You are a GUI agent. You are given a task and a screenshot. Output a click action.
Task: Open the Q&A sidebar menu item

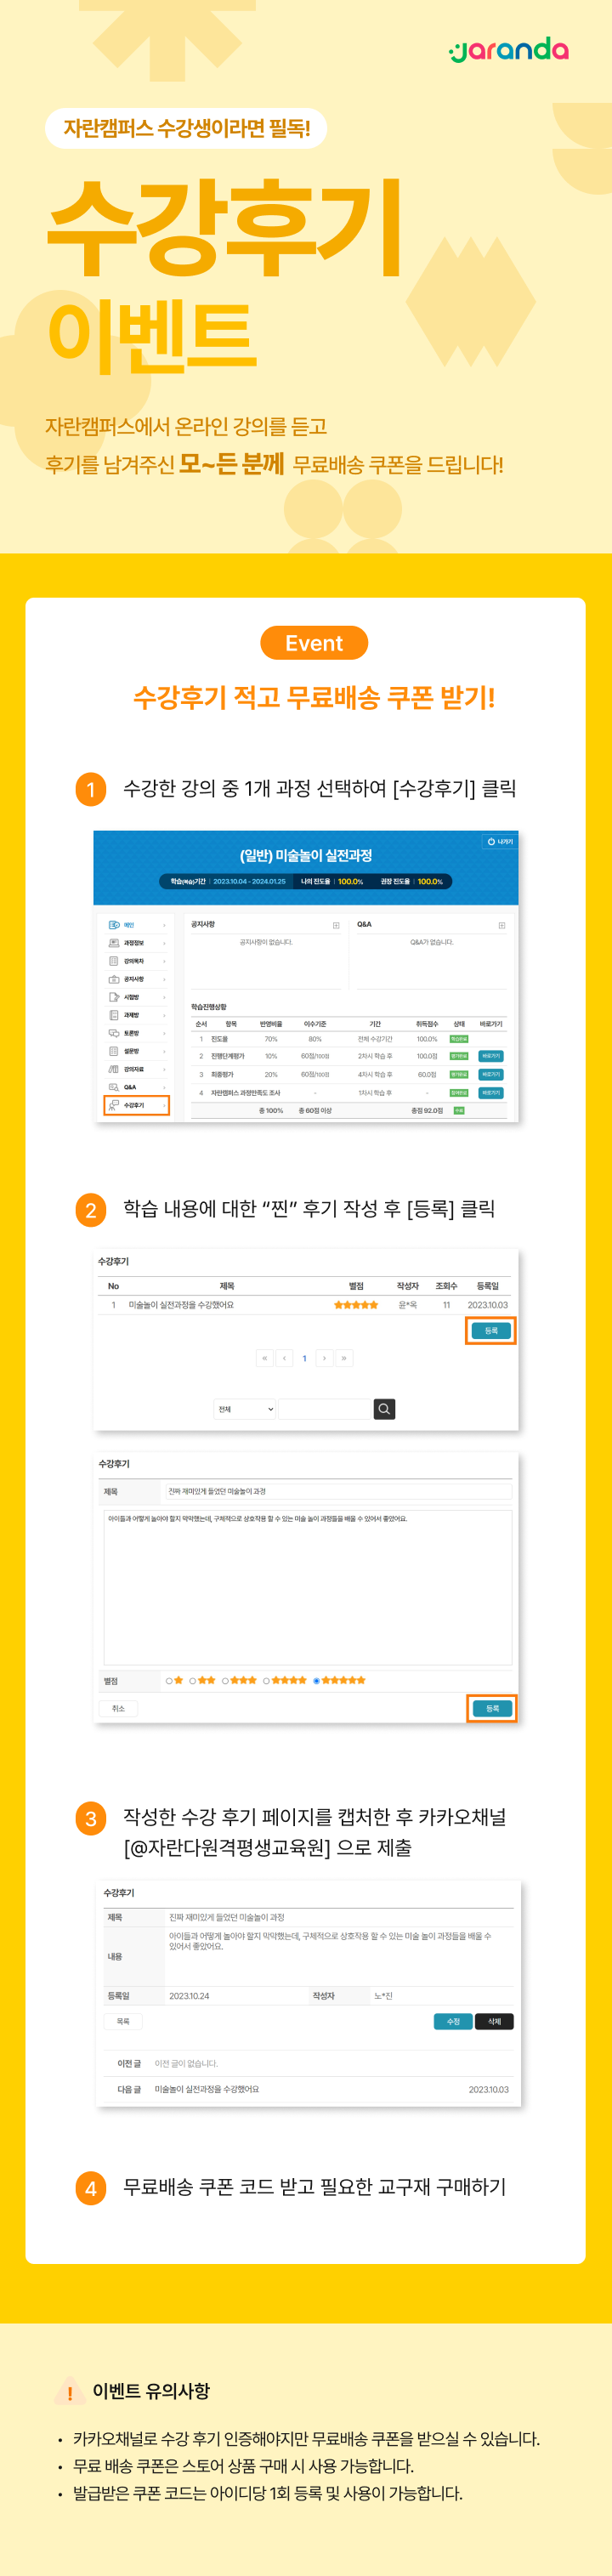pos(136,1087)
